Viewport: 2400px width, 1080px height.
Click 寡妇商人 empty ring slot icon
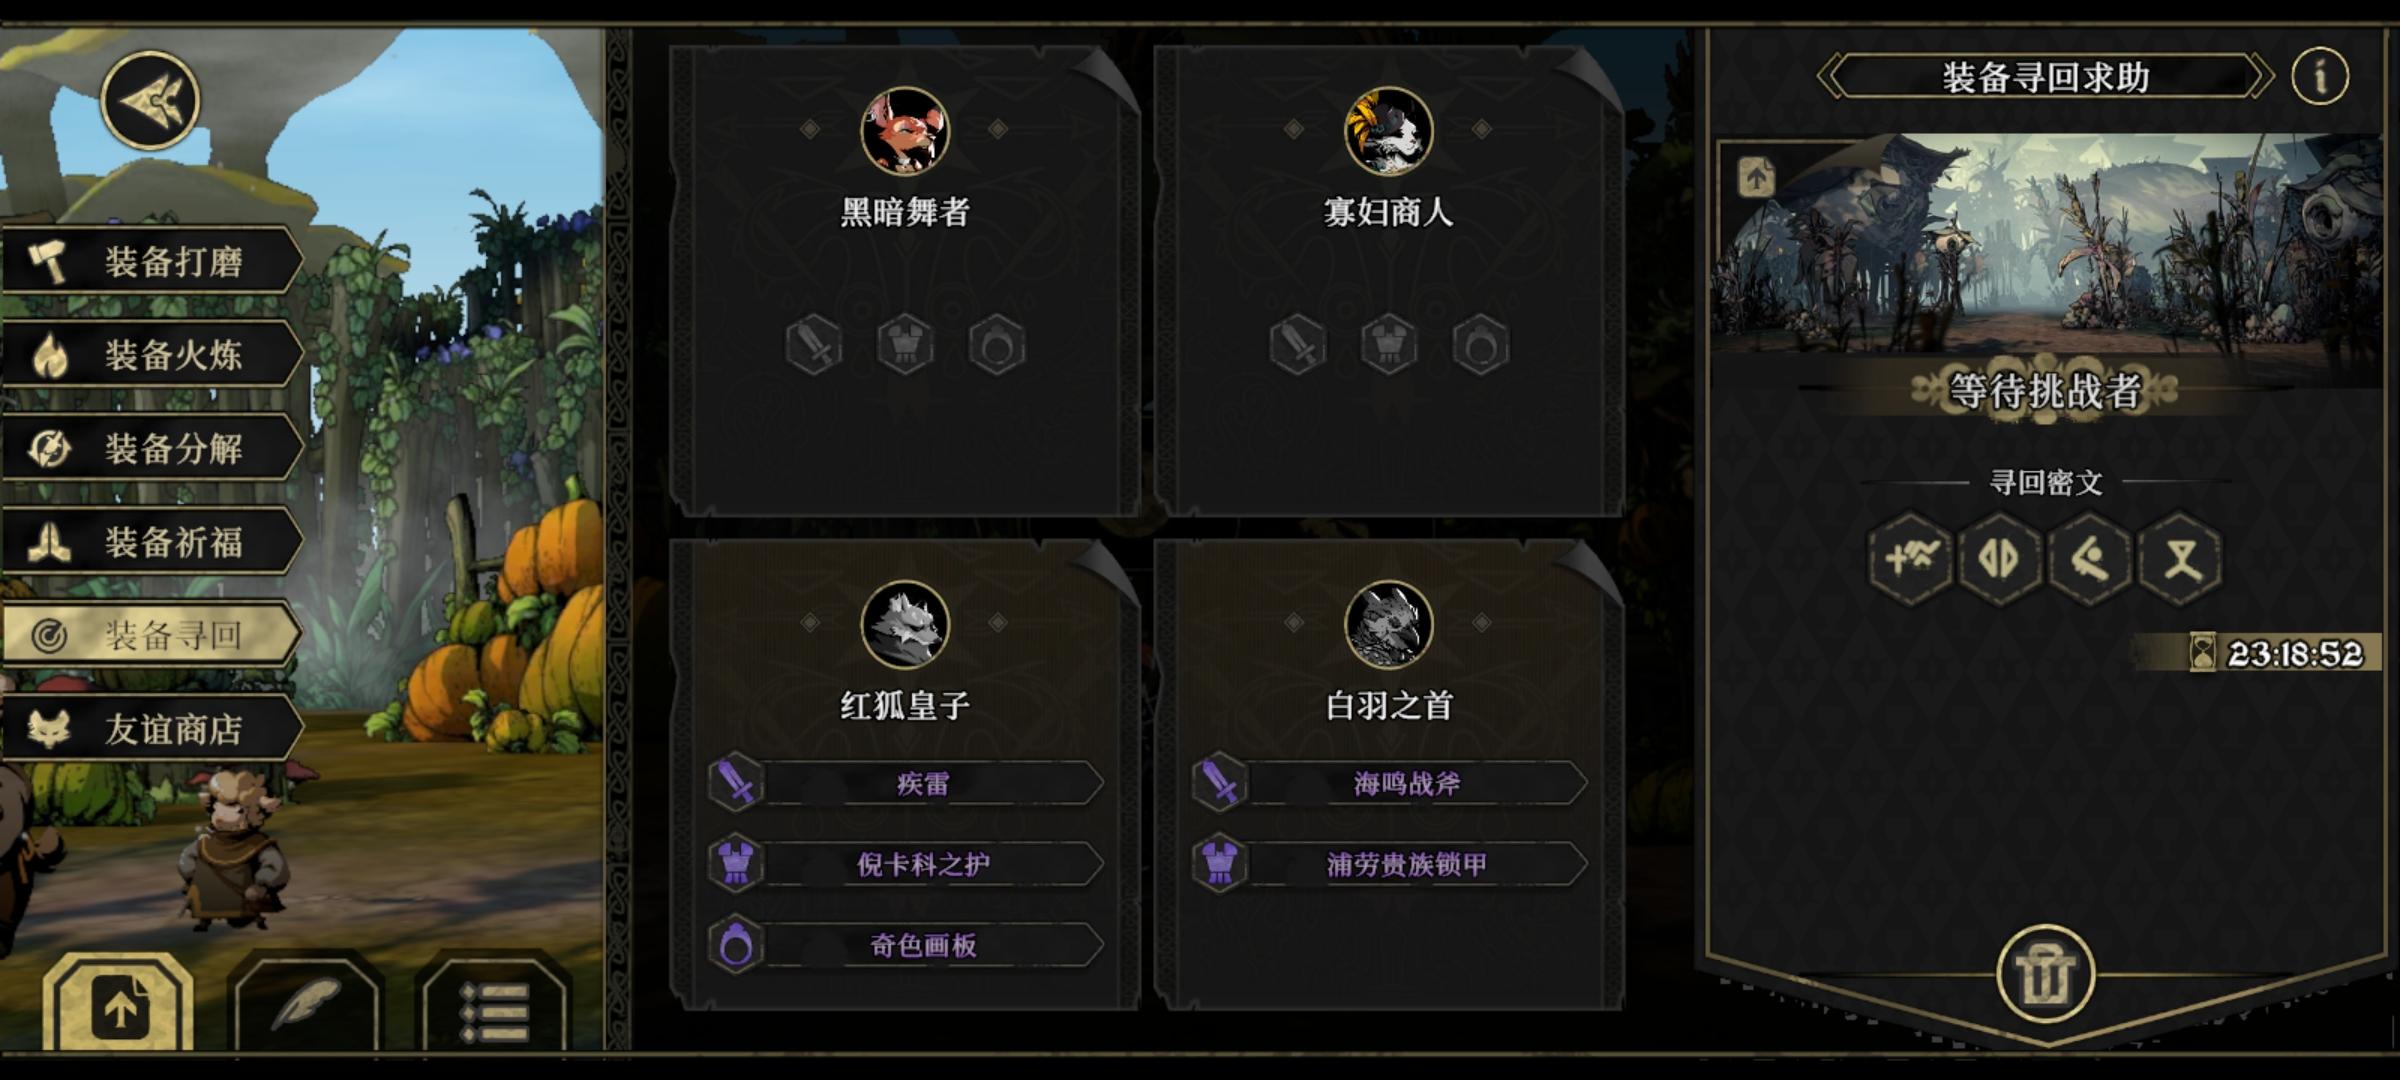pos(1481,345)
